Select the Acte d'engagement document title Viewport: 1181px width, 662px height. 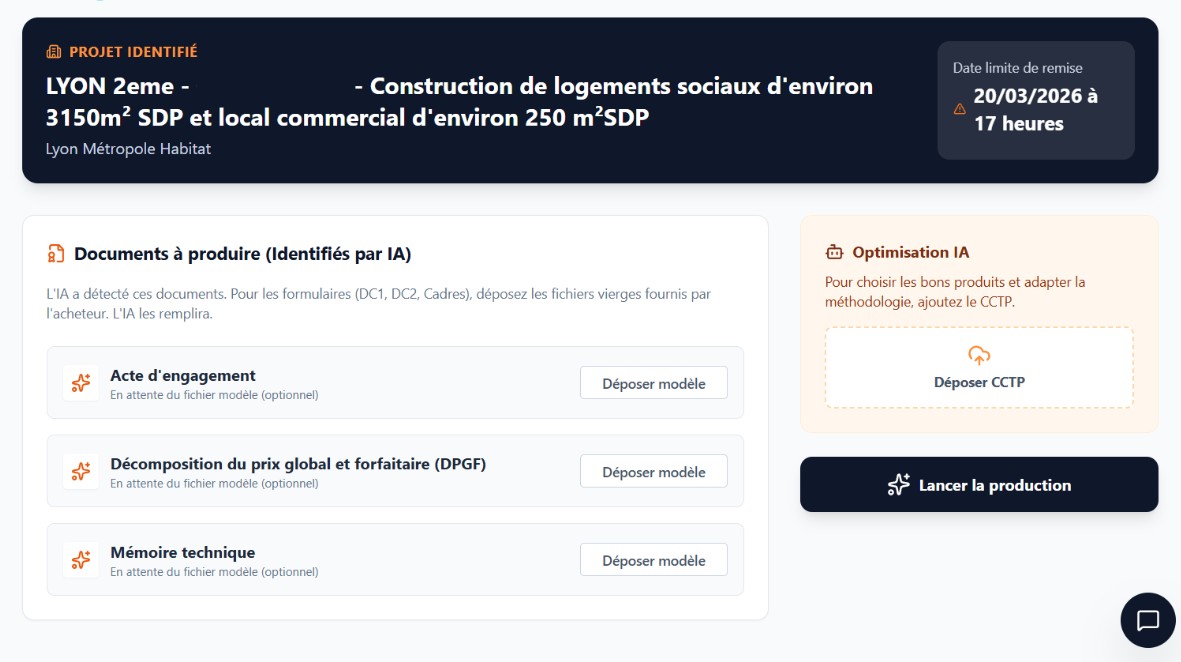tap(183, 375)
